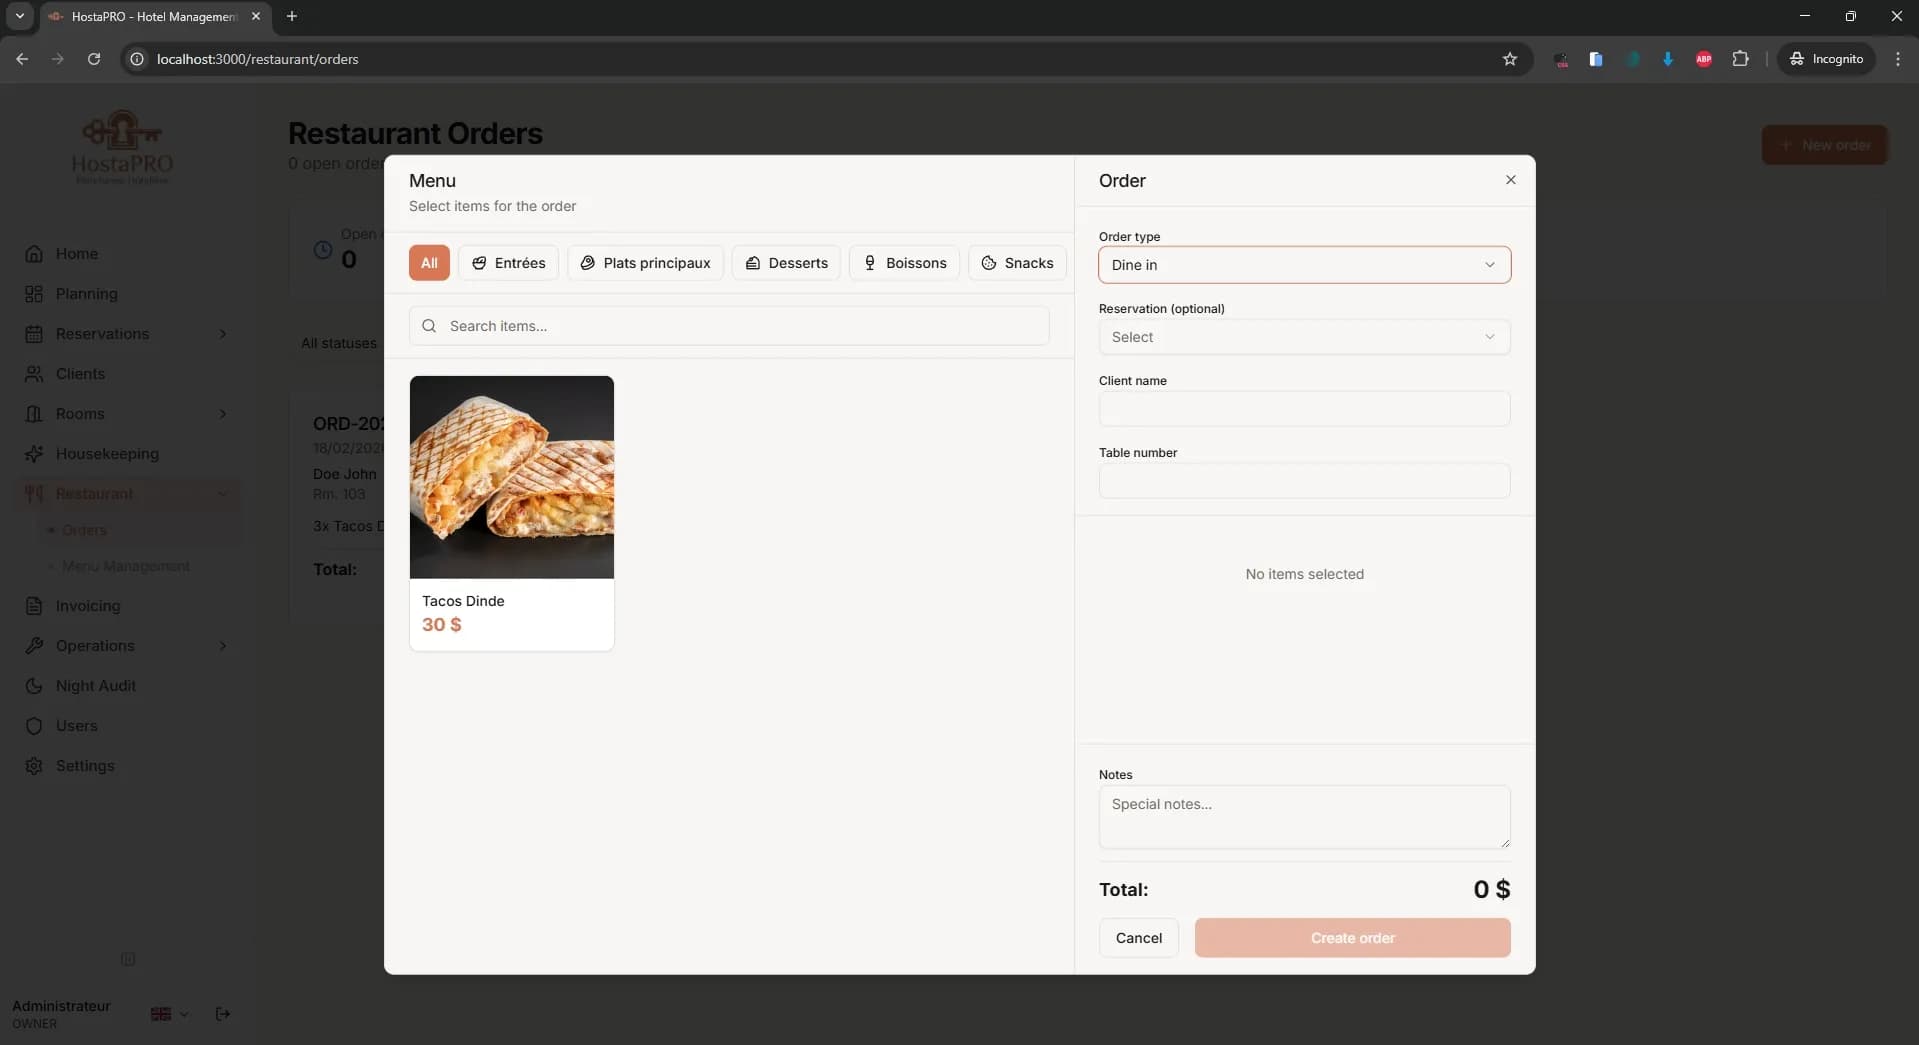Click the Create order button
1919x1045 pixels.
click(1352, 938)
